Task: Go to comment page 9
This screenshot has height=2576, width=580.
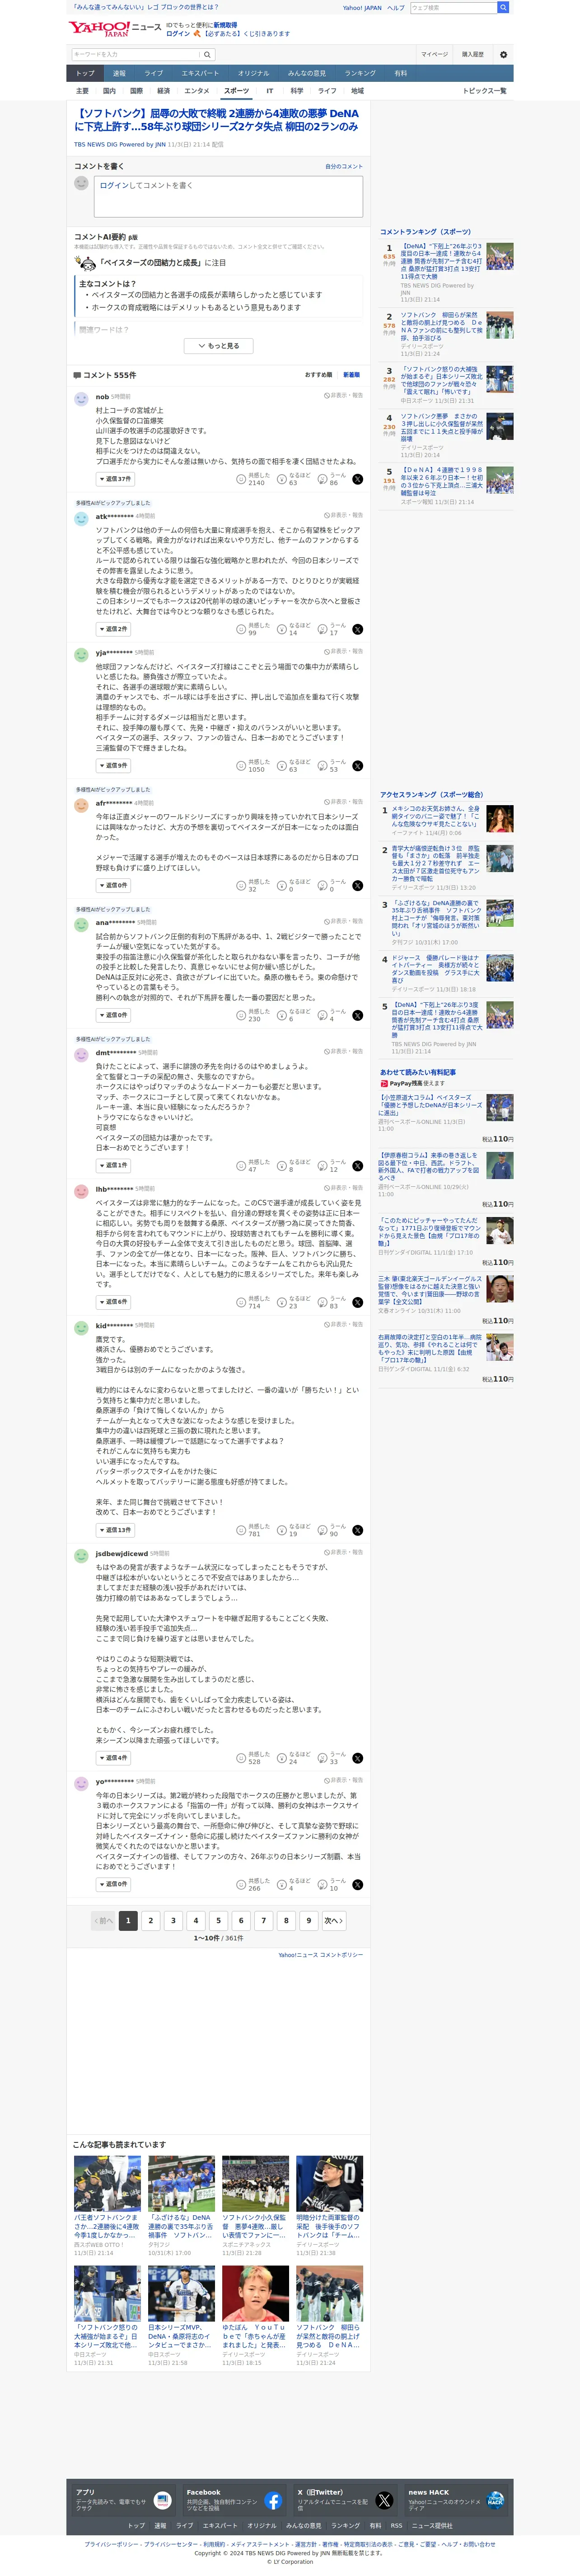Action: [x=308, y=1920]
